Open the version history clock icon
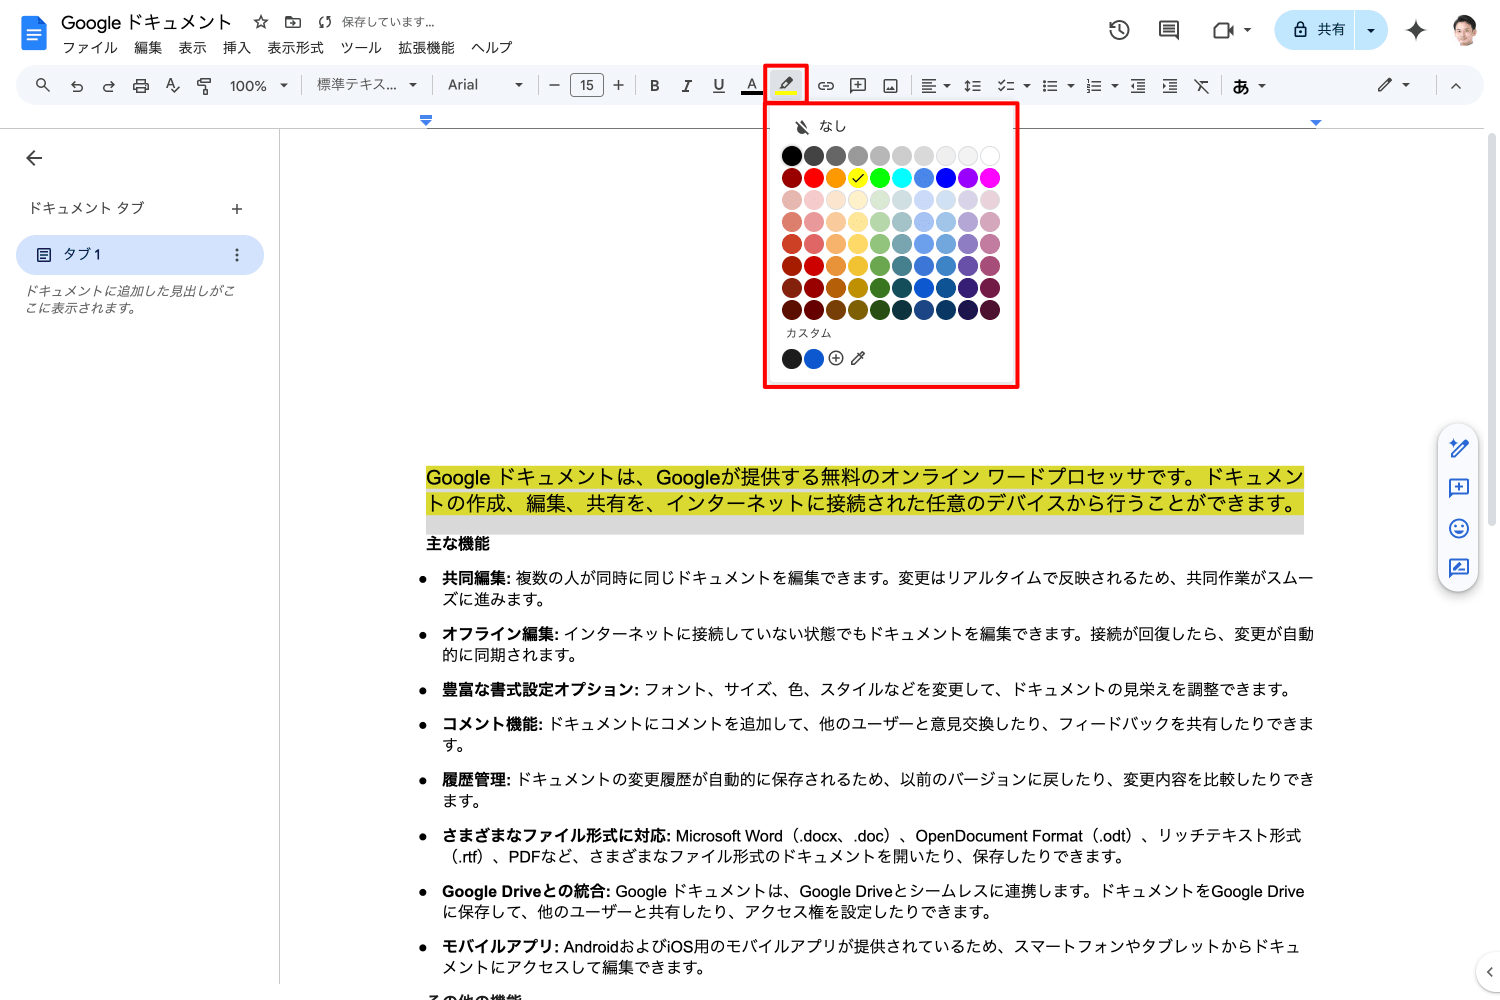This screenshot has width=1500, height=1000. (x=1119, y=30)
